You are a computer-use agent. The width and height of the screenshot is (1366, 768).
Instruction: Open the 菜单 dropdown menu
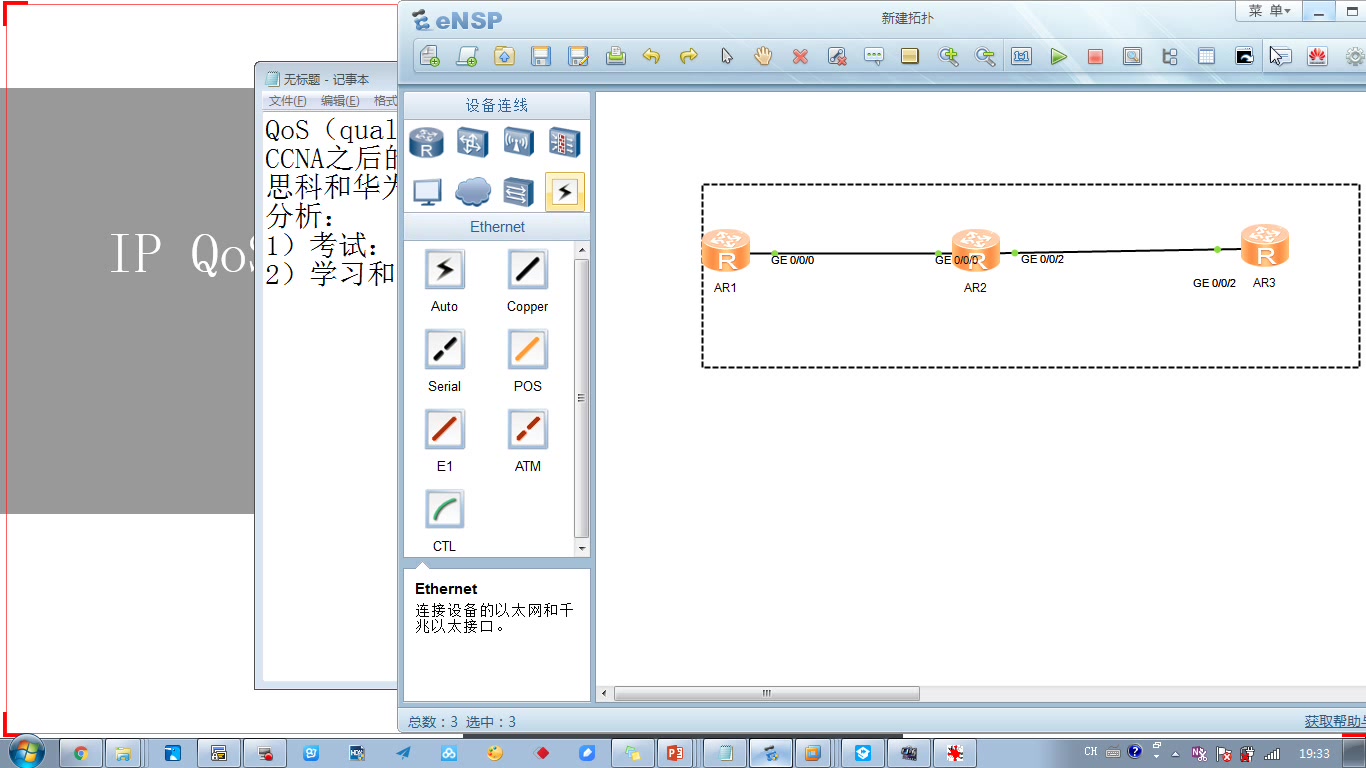point(1269,11)
